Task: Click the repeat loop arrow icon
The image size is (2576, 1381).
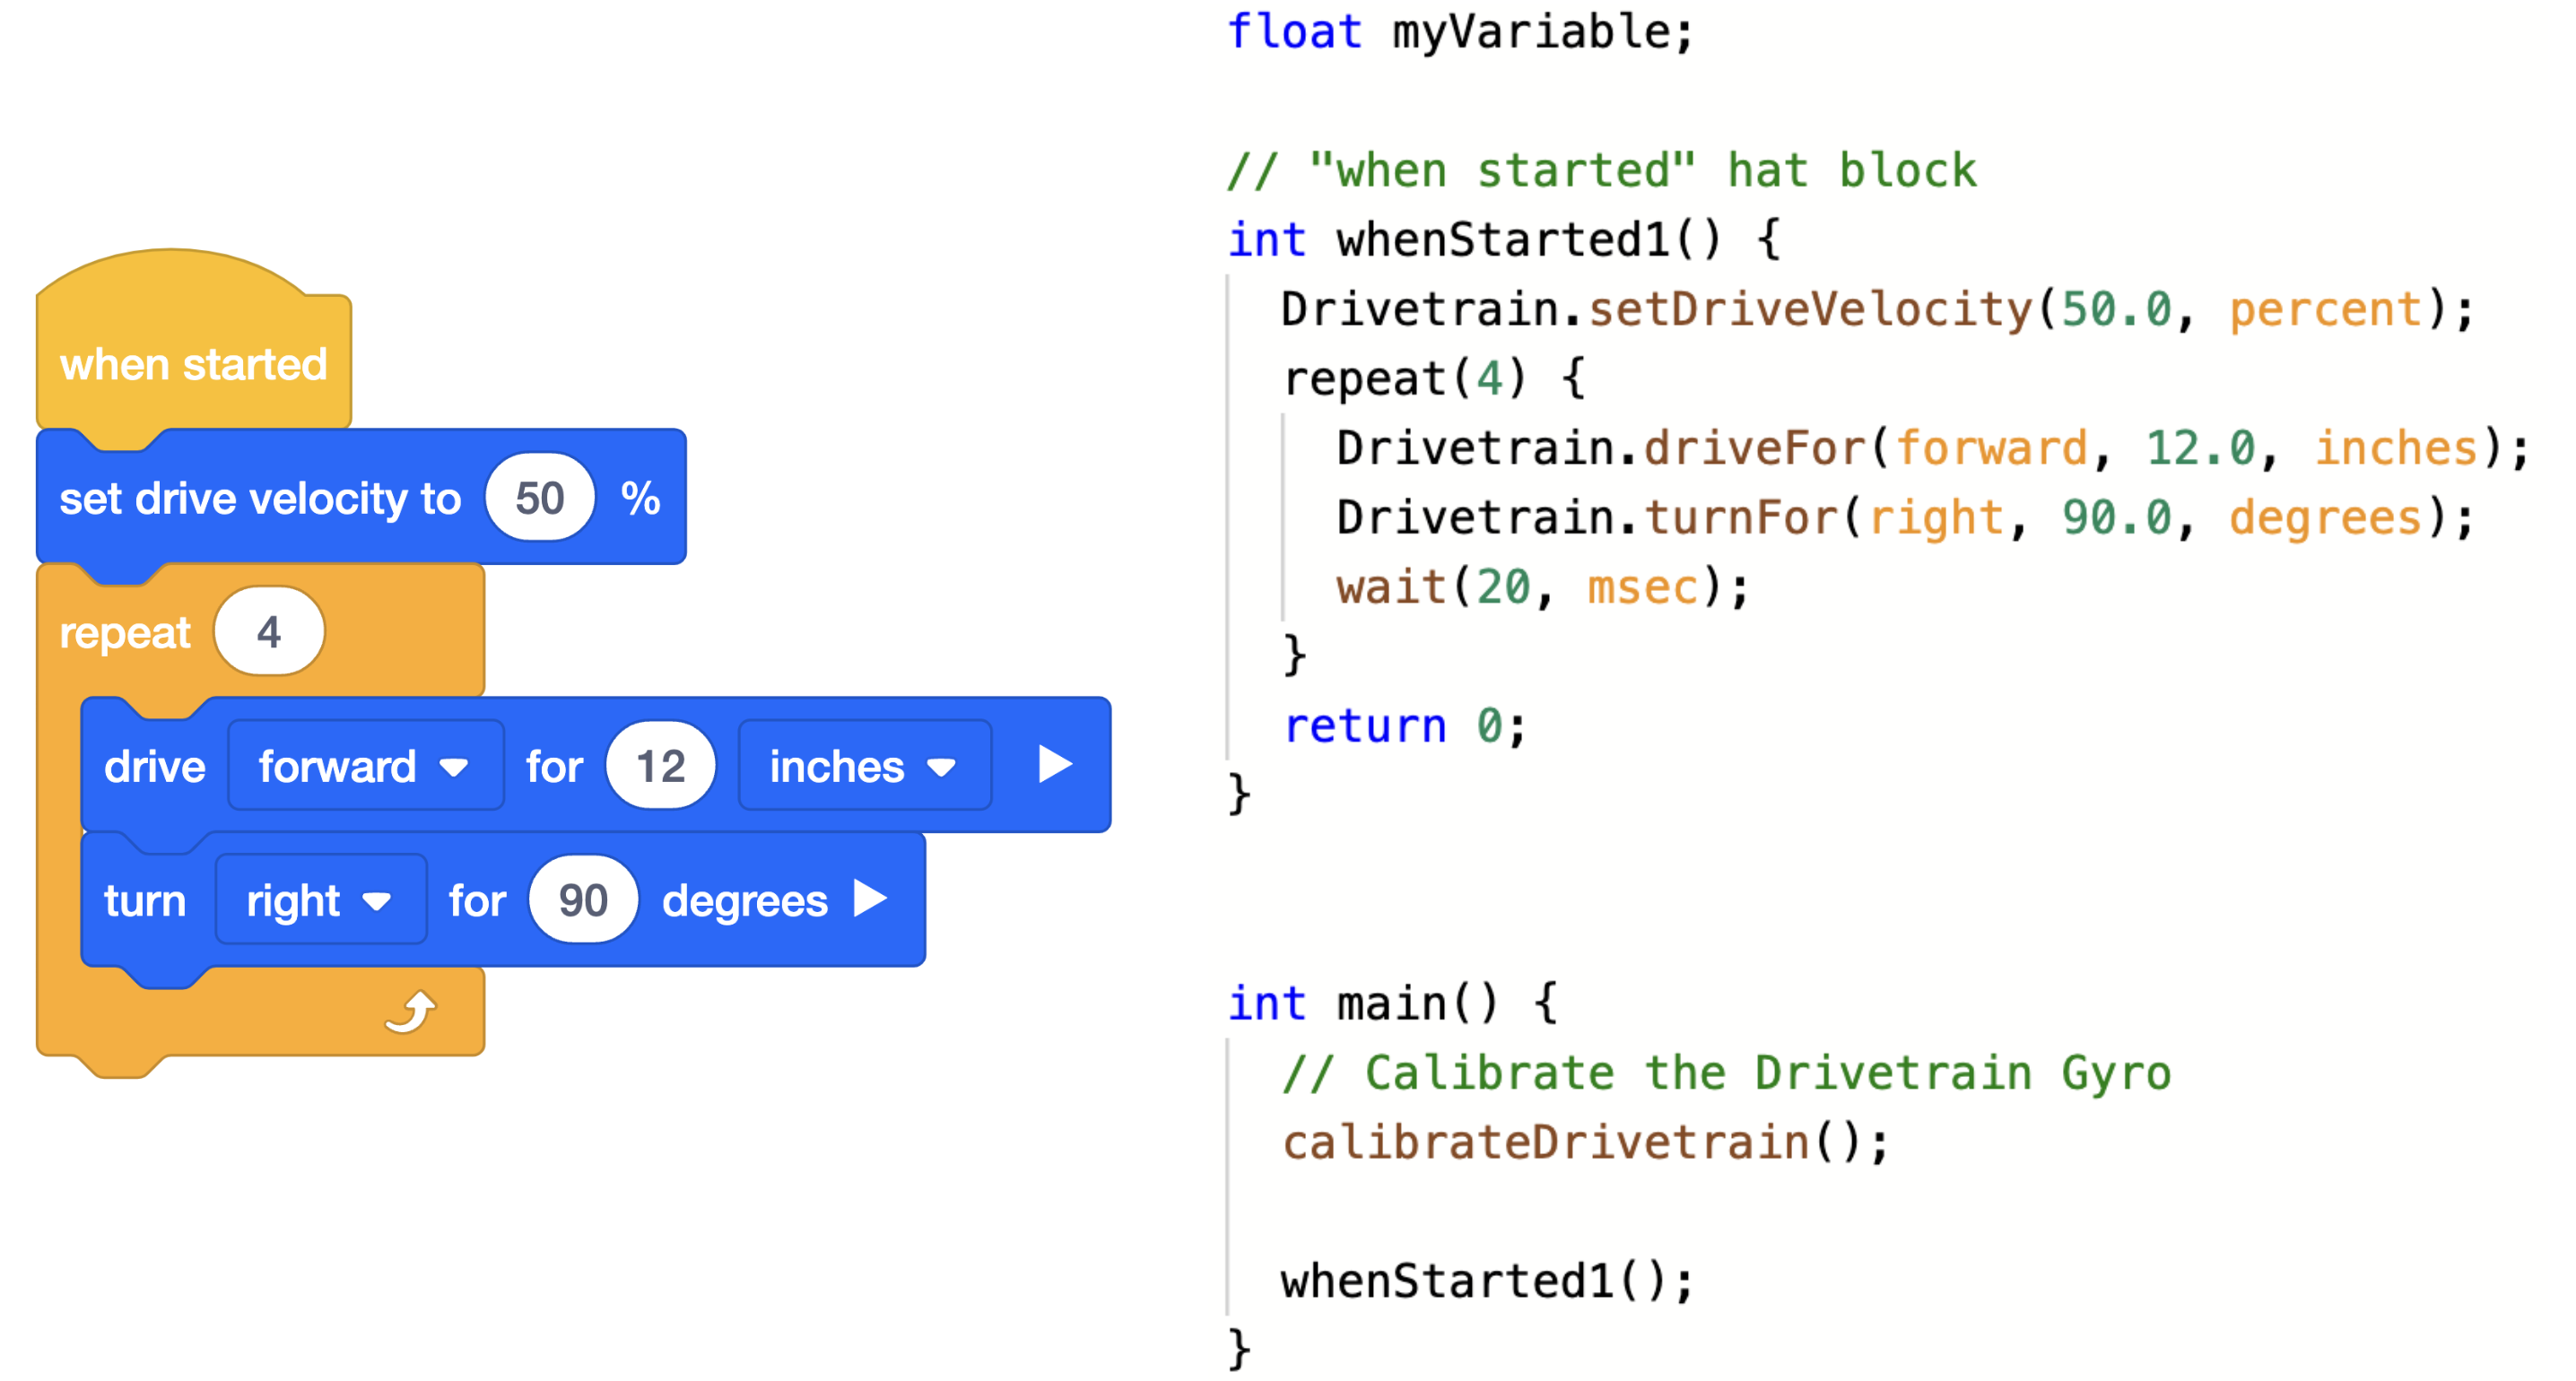Action: click(411, 1012)
